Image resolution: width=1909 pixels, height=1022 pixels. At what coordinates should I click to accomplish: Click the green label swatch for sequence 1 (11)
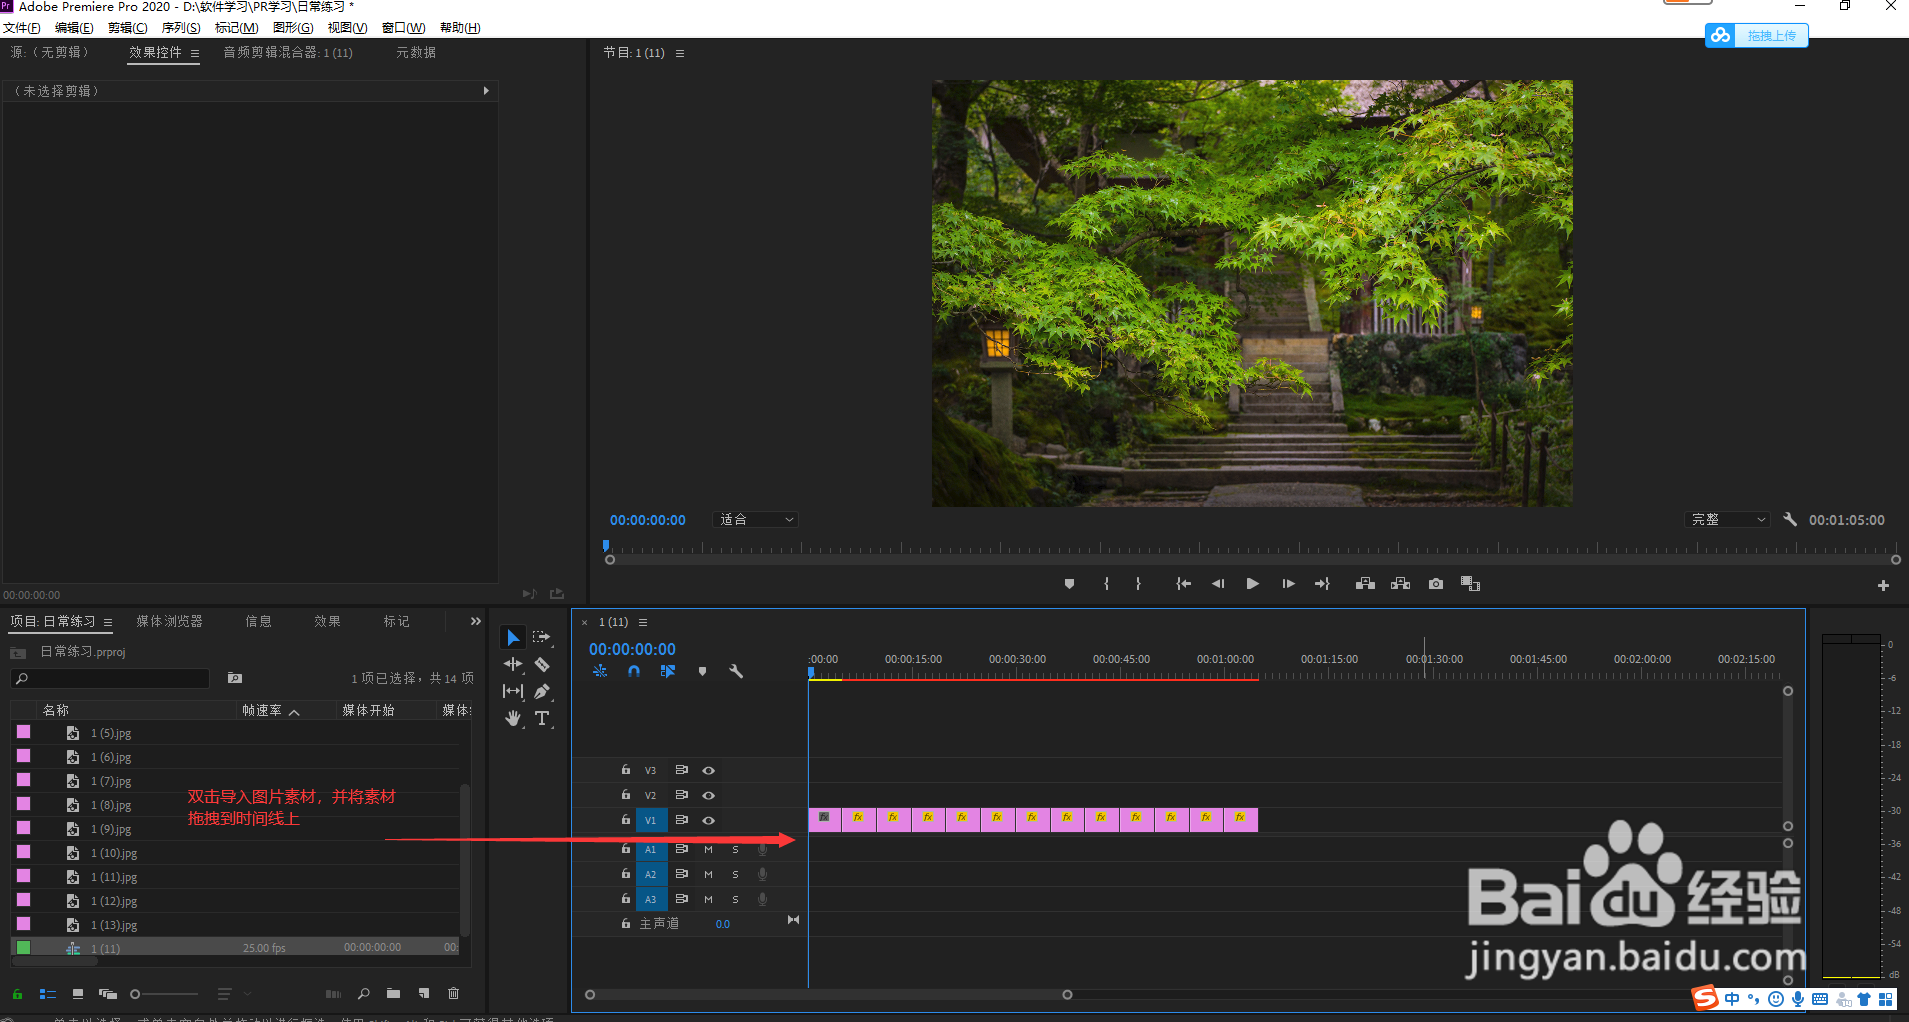tap(24, 948)
